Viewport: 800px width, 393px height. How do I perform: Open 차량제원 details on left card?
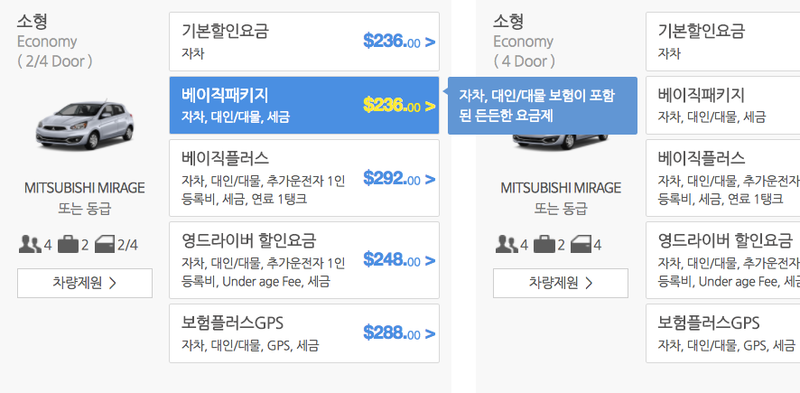click(85, 283)
